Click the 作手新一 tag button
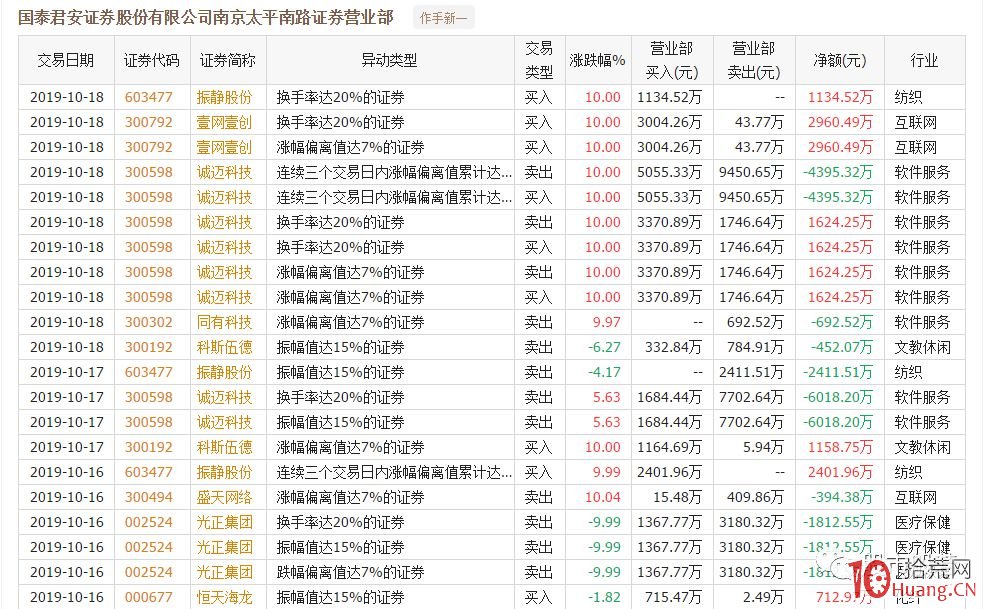 [x=443, y=17]
